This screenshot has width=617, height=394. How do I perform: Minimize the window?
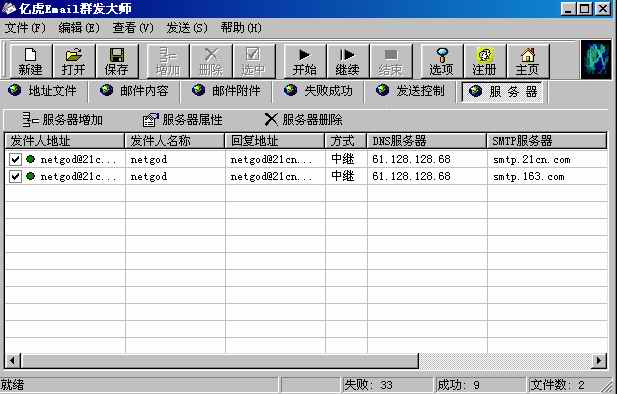568,8
